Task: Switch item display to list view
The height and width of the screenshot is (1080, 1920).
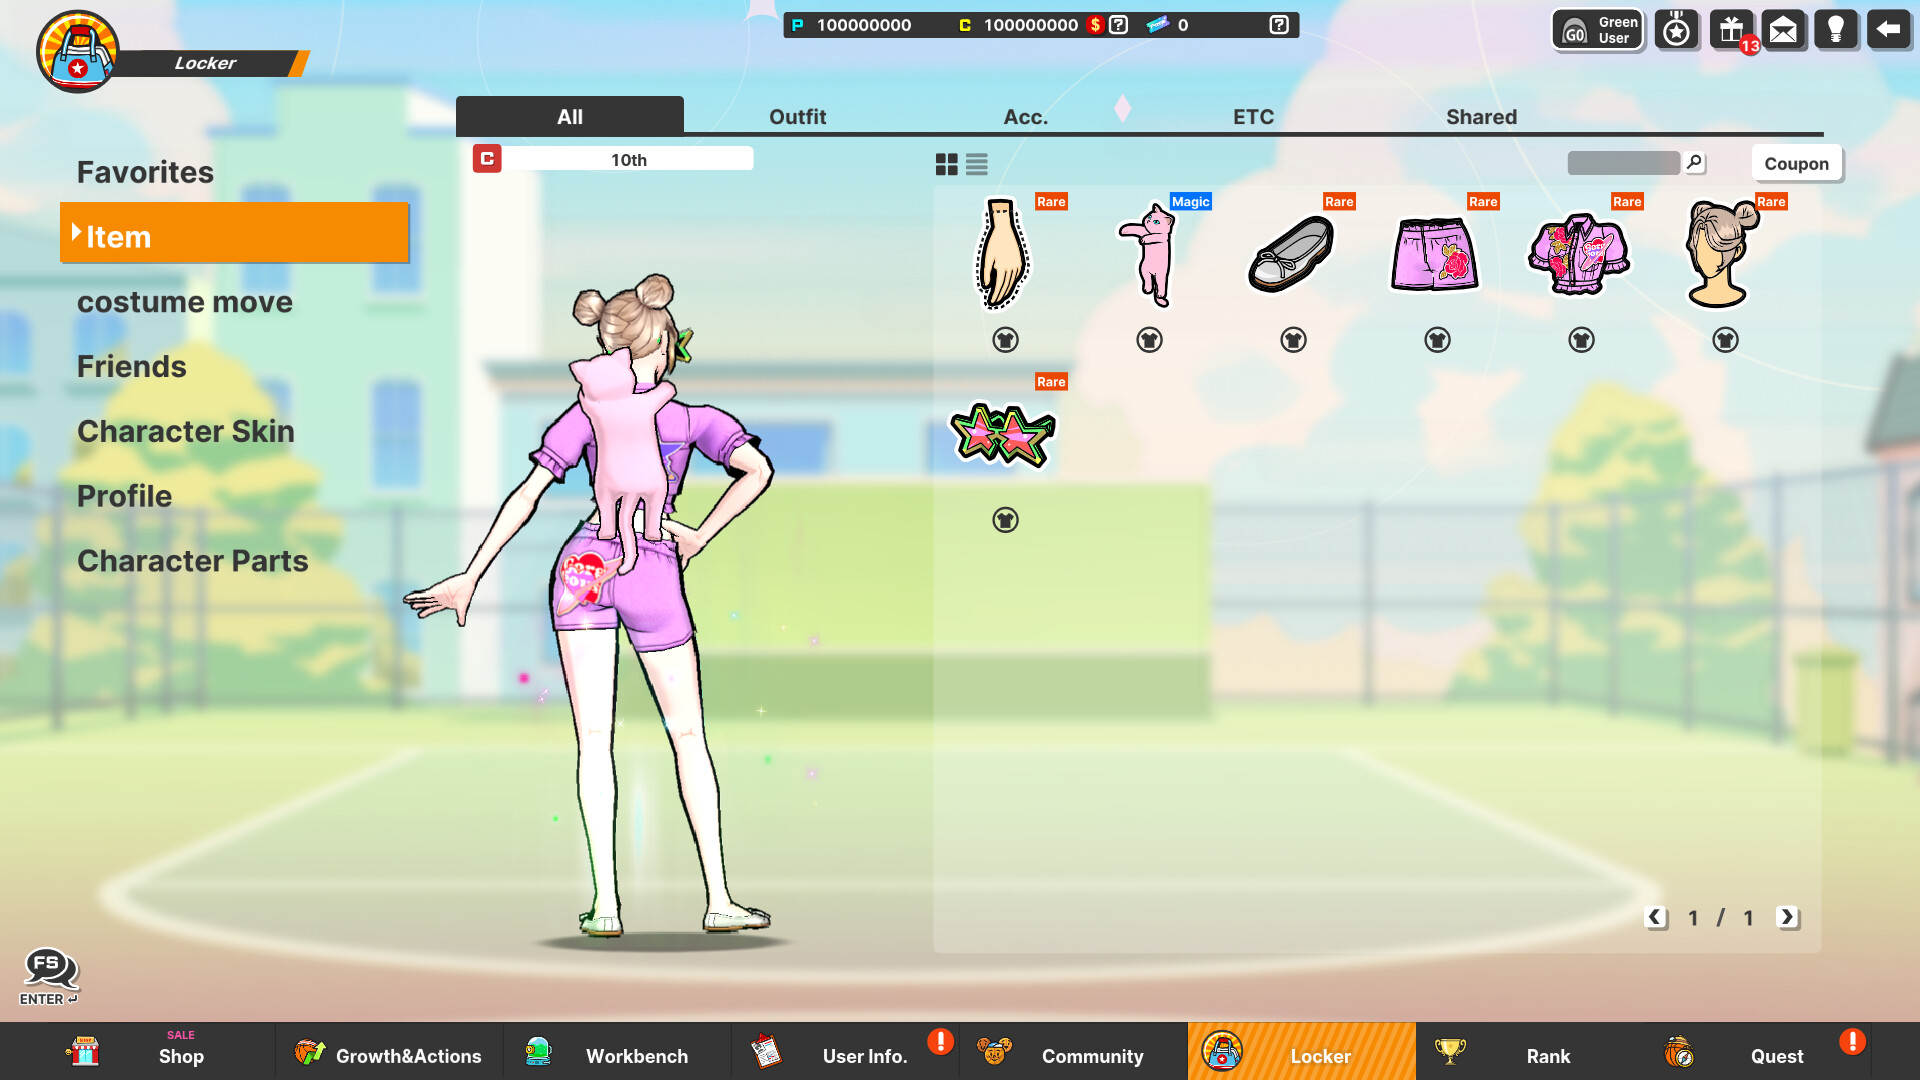Action: click(976, 164)
